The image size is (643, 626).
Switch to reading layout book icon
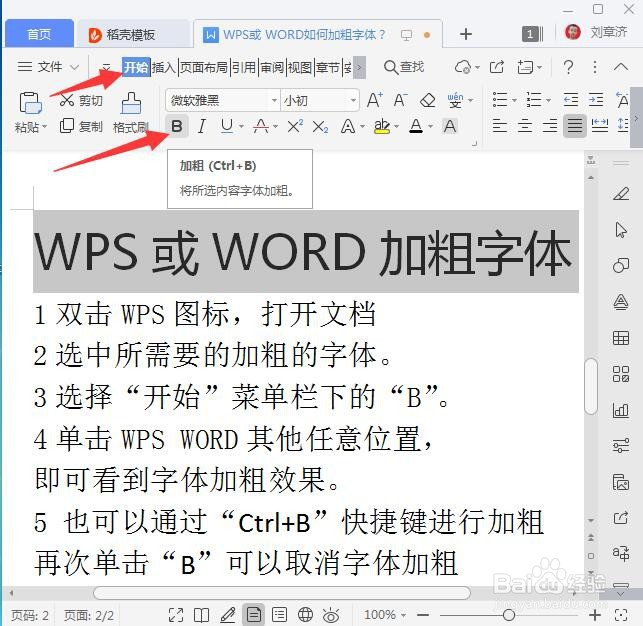[x=201, y=615]
